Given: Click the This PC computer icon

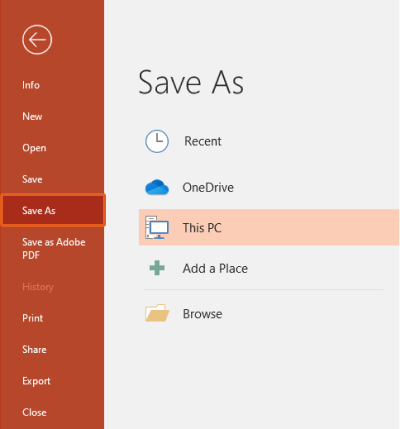Looking at the screenshot, I should [x=157, y=227].
